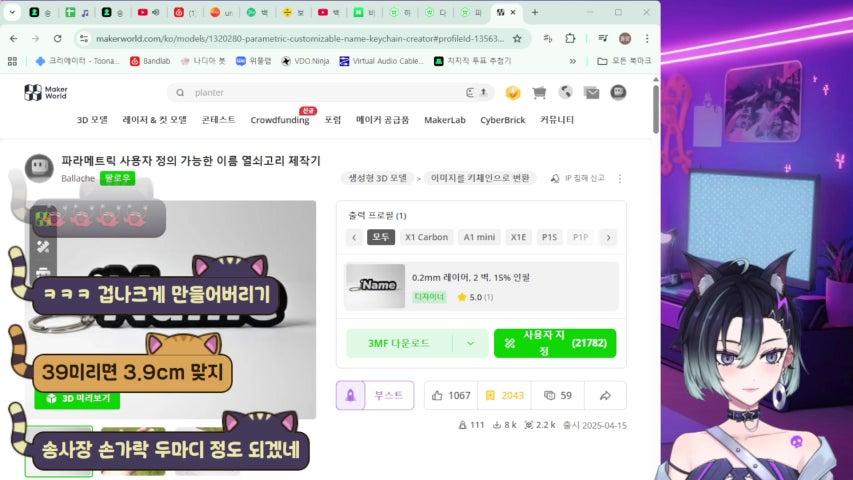Filter profiles by P1S
The height and width of the screenshot is (480, 853).
pos(549,237)
